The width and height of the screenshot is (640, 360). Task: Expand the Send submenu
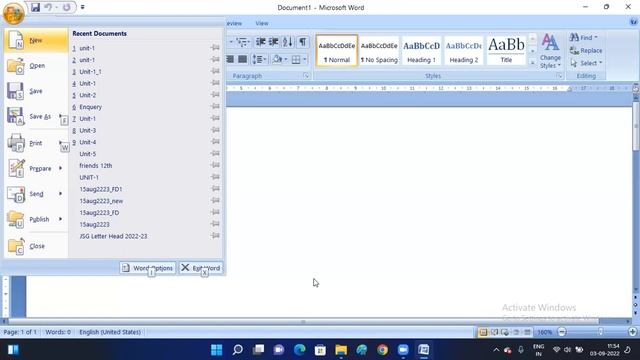60,193
